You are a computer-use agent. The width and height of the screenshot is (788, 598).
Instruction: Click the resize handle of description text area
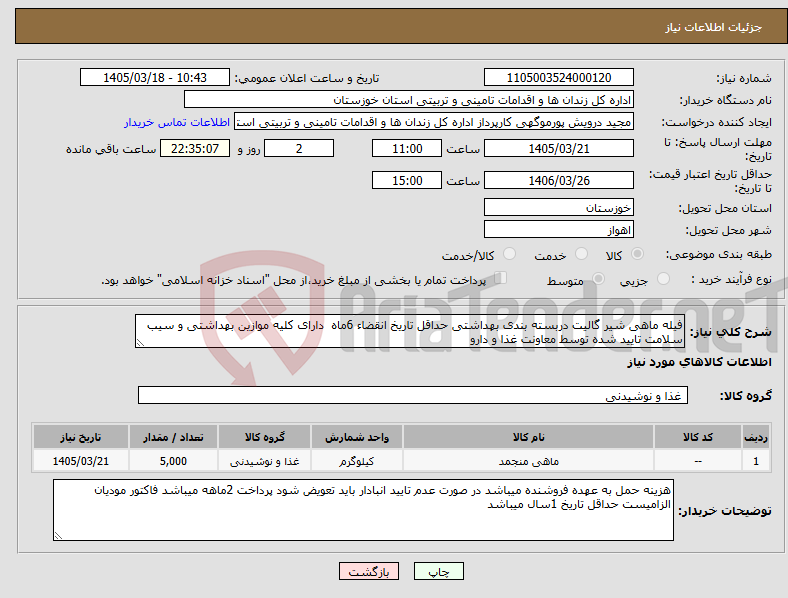tap(140, 343)
